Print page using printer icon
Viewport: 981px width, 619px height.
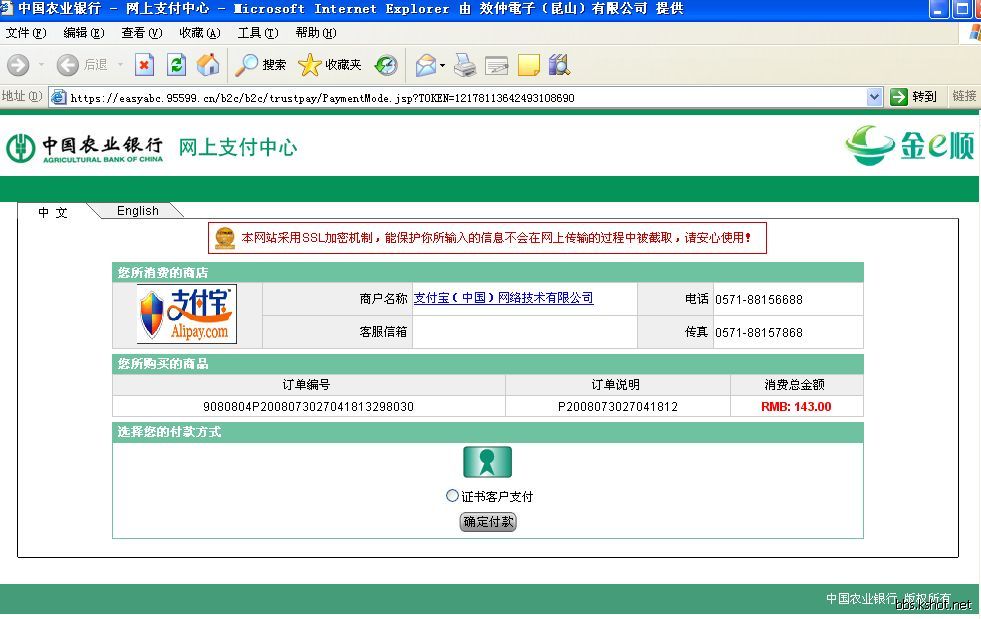tap(465, 64)
